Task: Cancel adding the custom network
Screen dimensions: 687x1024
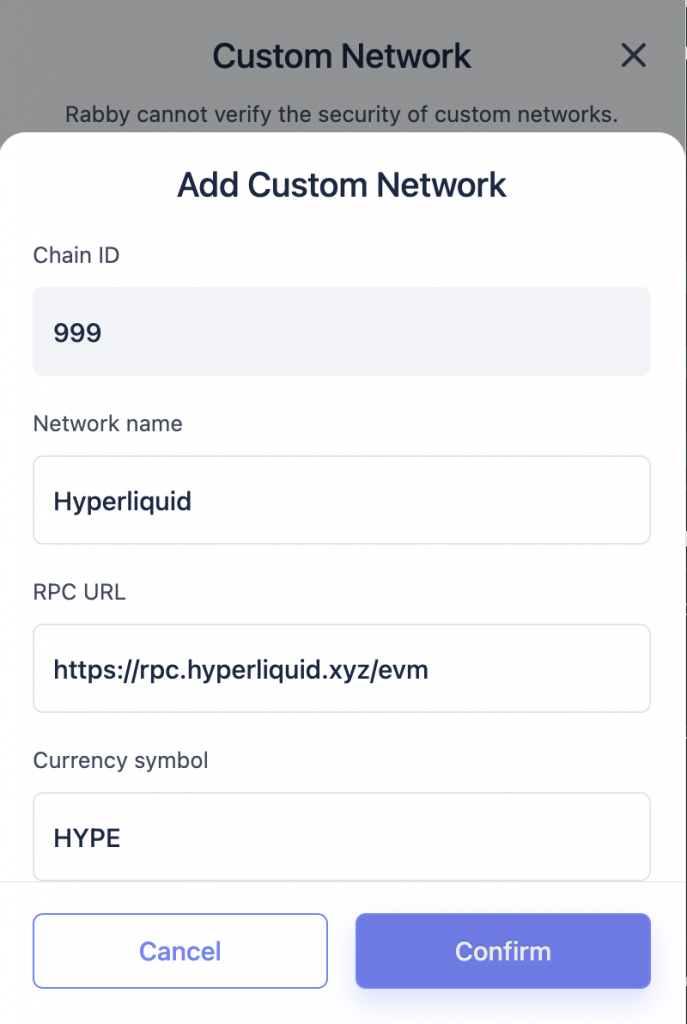Action: [180, 950]
